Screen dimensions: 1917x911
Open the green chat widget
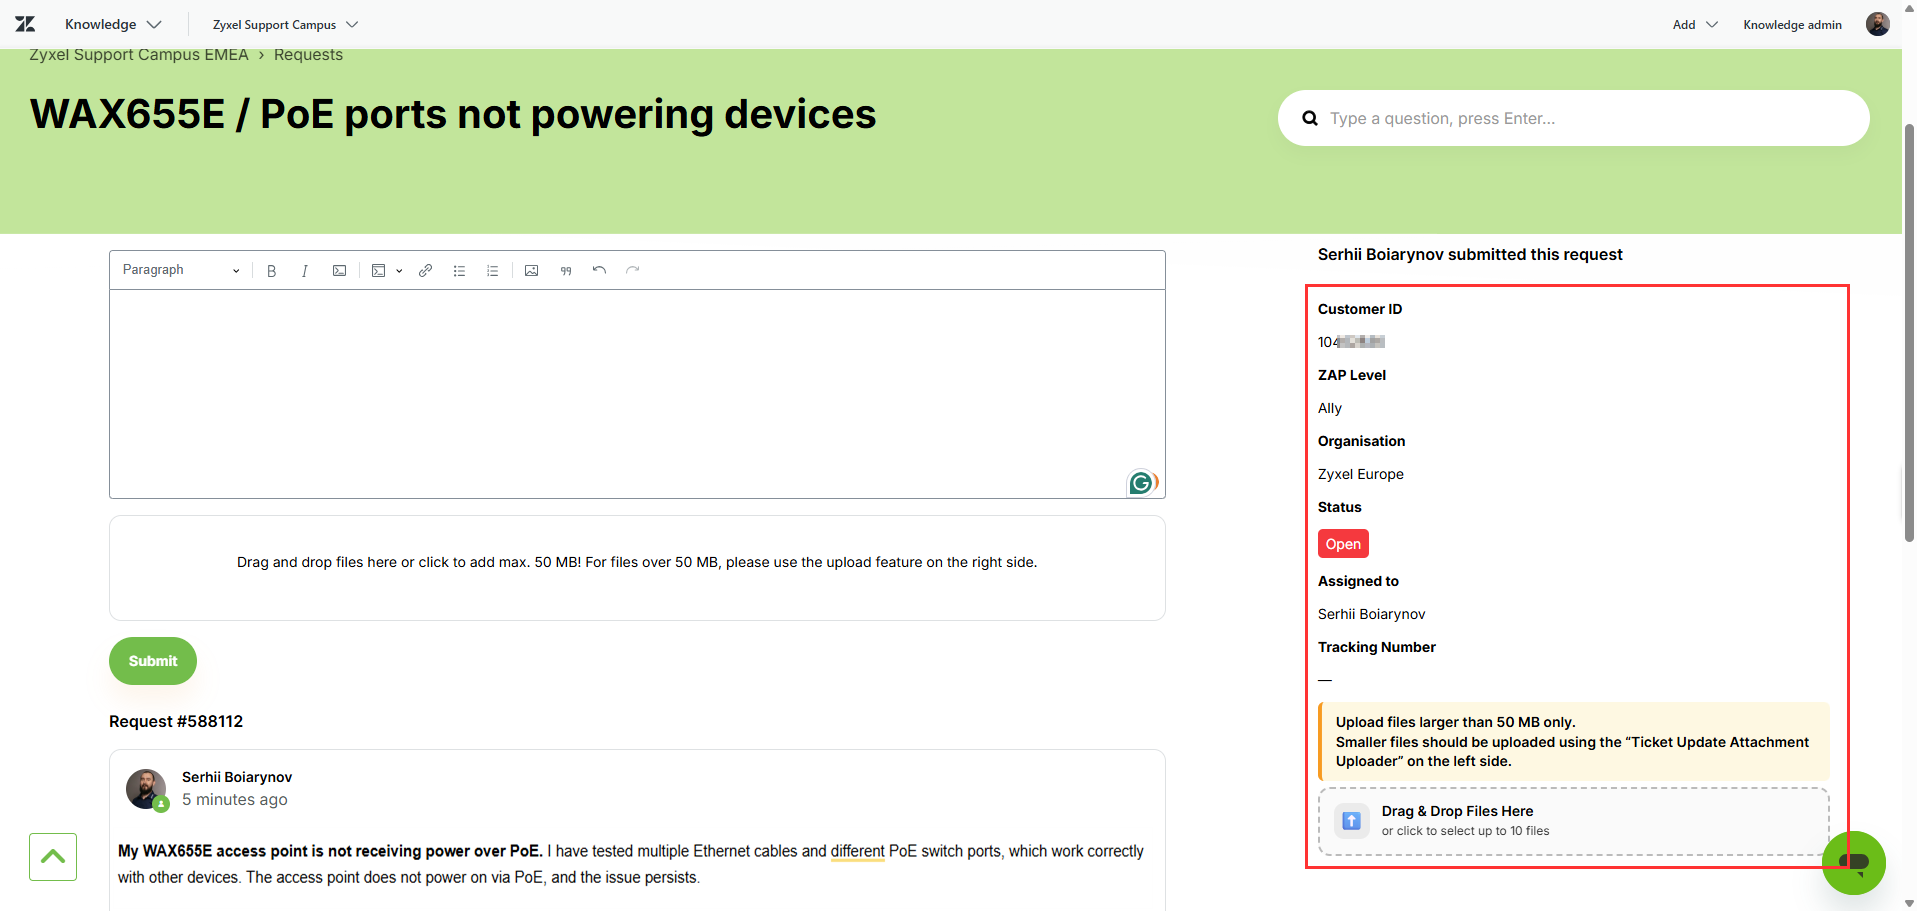point(1853,862)
